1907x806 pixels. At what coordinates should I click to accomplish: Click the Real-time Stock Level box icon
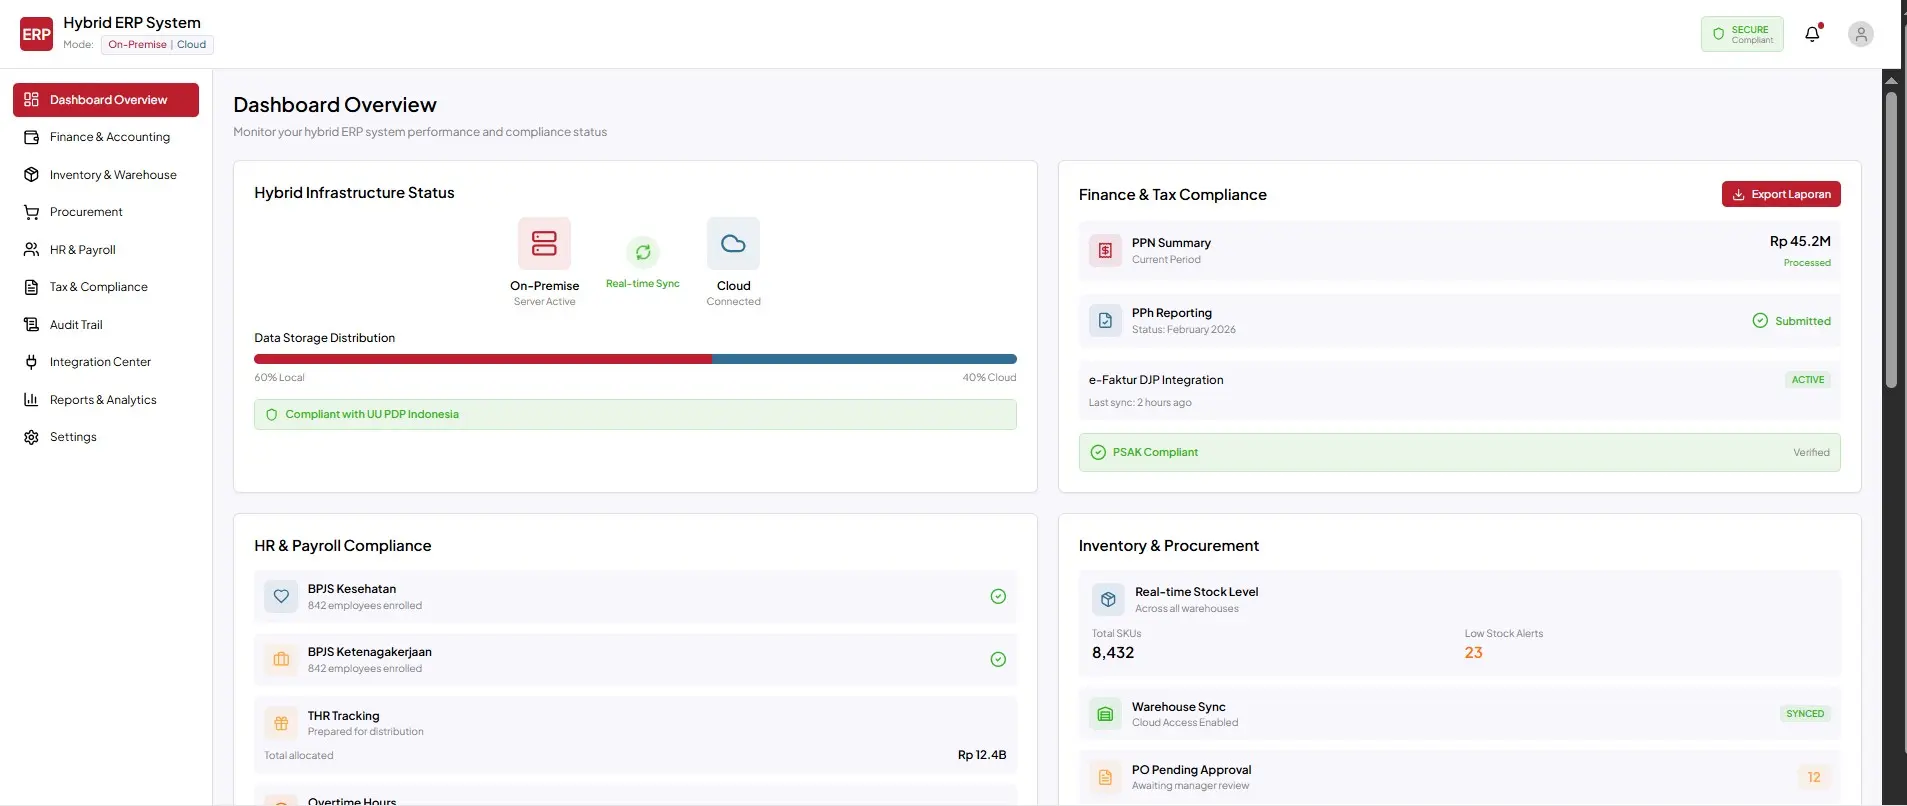click(1108, 599)
